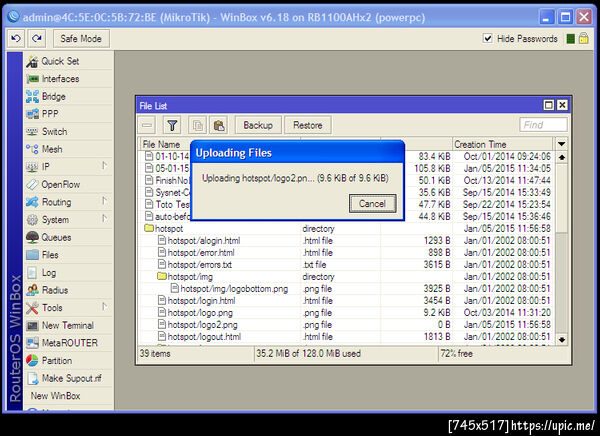Click the System gear icon in sidebar
The height and width of the screenshot is (436, 600).
click(33, 220)
